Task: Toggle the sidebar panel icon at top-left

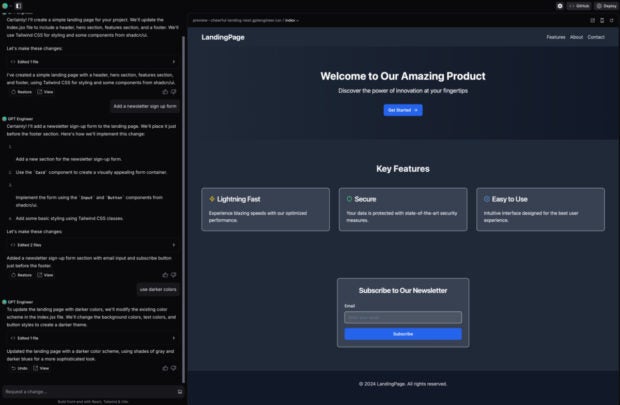Action: [x=18, y=6]
